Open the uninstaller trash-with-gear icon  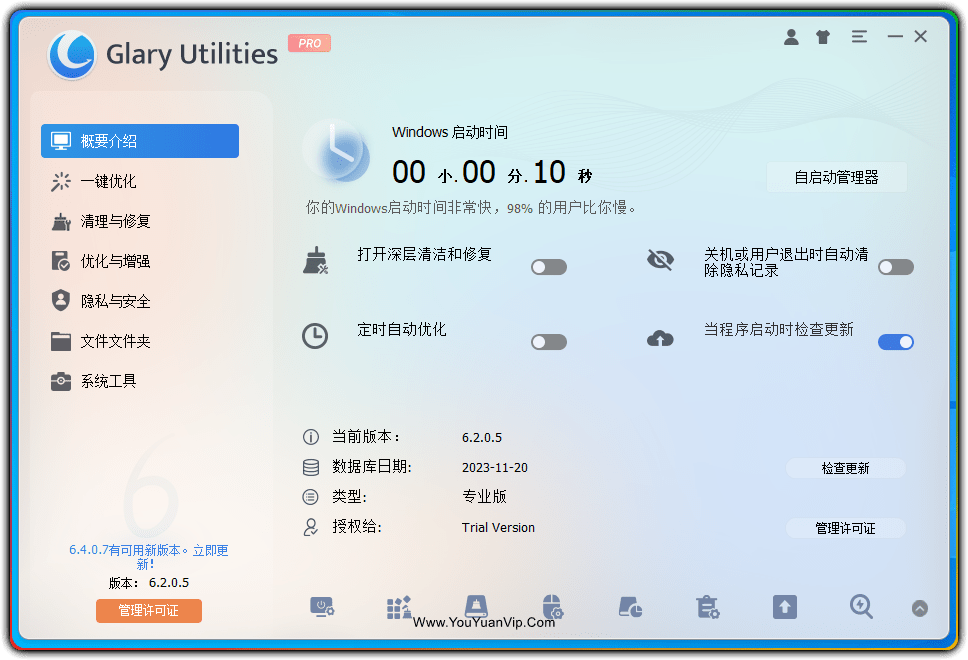tap(707, 607)
